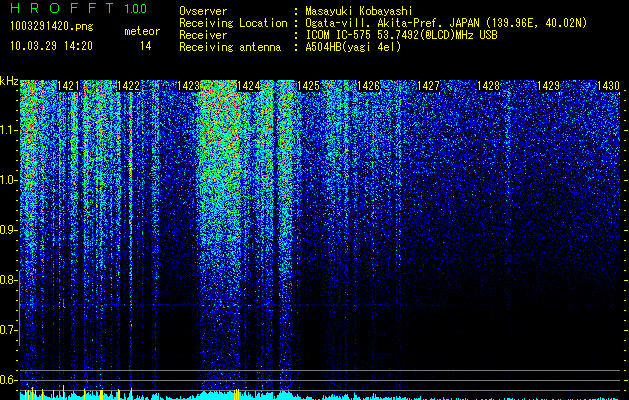629x400 pixels.
Task: Click the meteor count value 14
Action: click(x=145, y=46)
